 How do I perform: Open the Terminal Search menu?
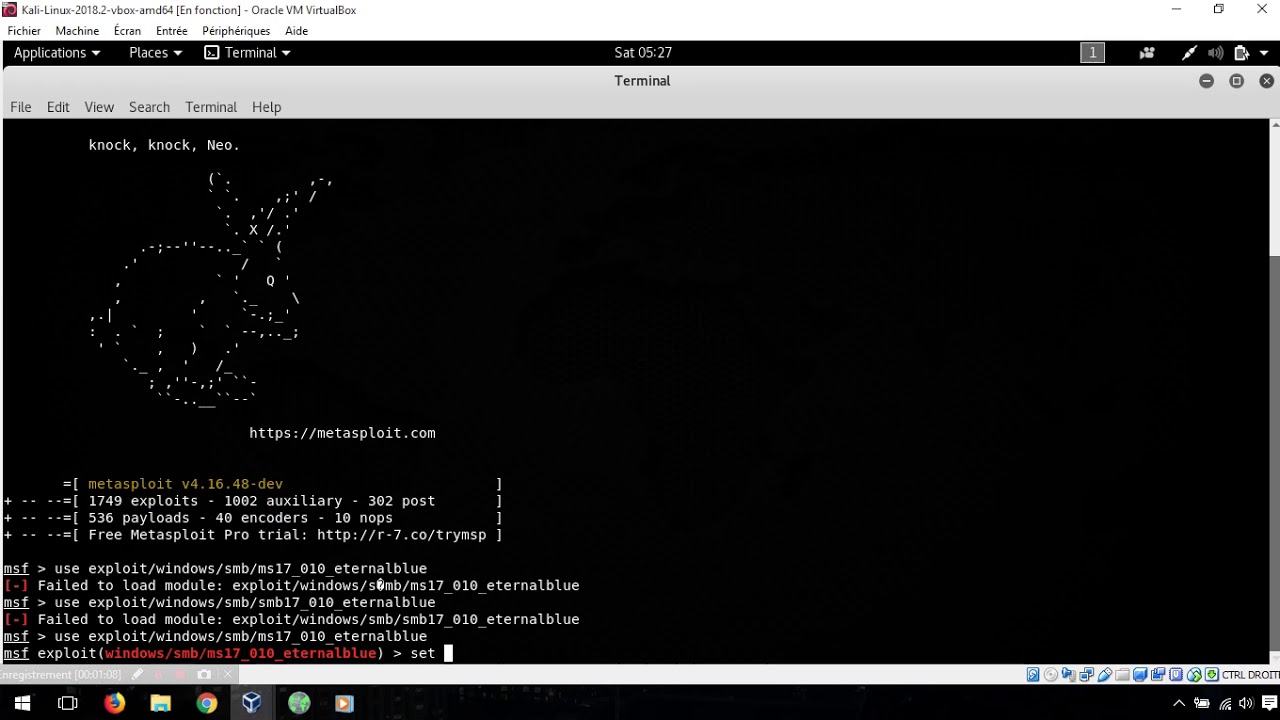coord(149,107)
